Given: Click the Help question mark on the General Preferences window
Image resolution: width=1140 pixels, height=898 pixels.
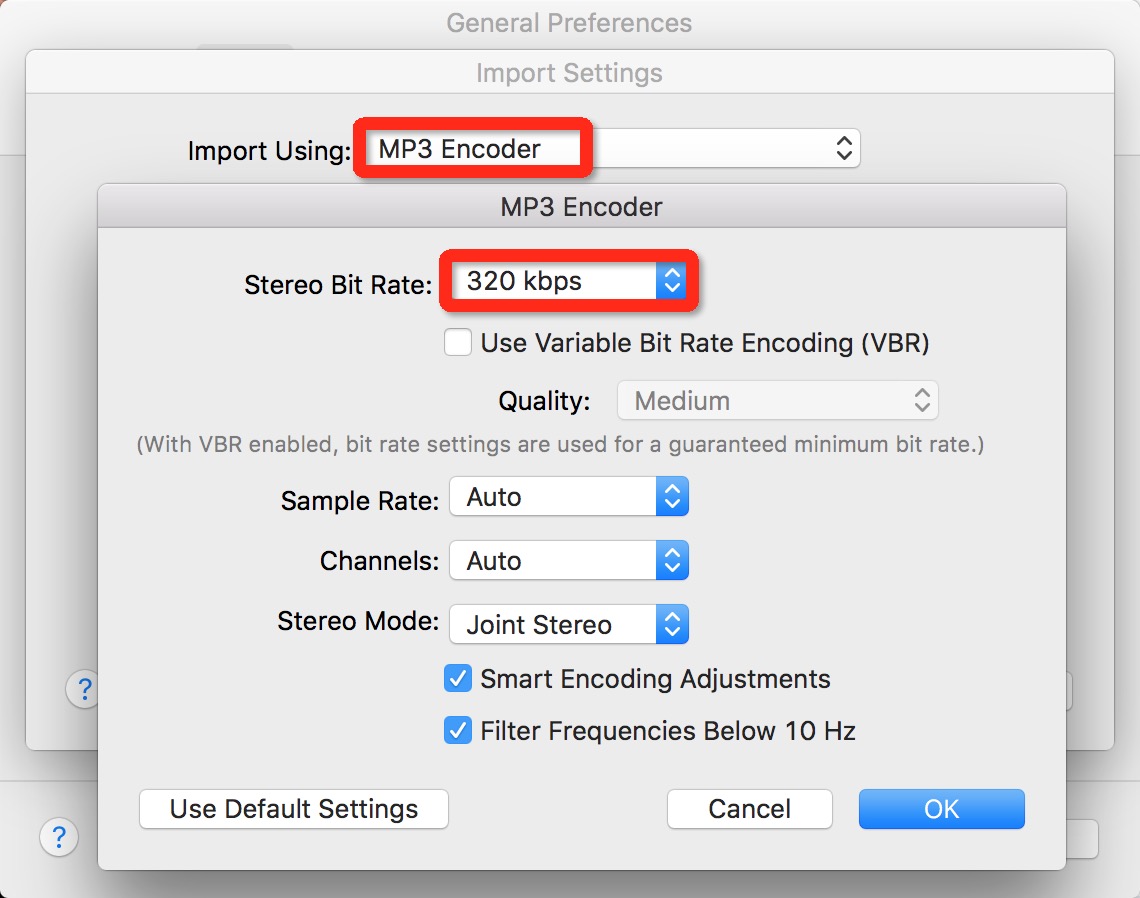Looking at the screenshot, I should coord(59,838).
